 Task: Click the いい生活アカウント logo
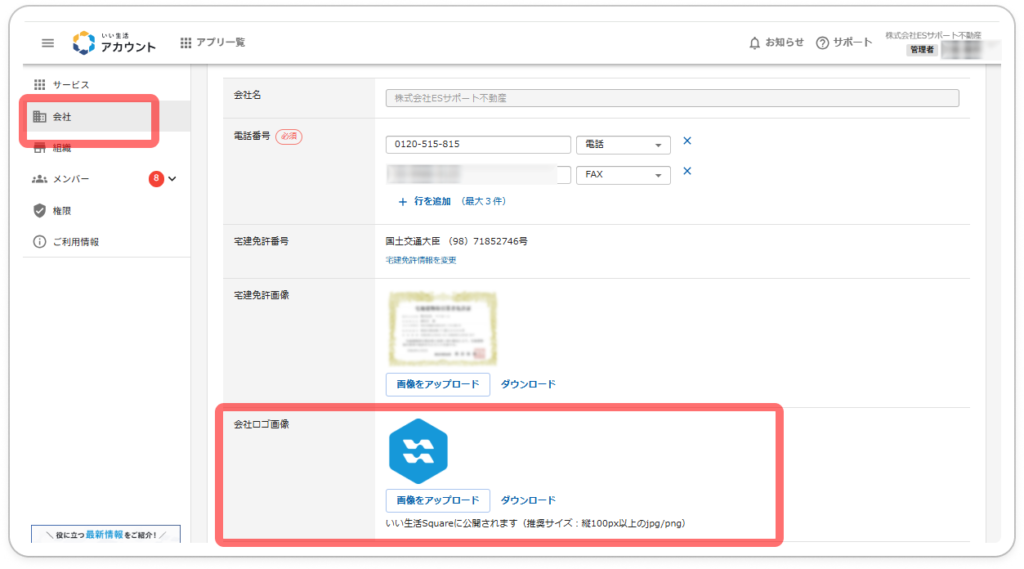point(114,43)
